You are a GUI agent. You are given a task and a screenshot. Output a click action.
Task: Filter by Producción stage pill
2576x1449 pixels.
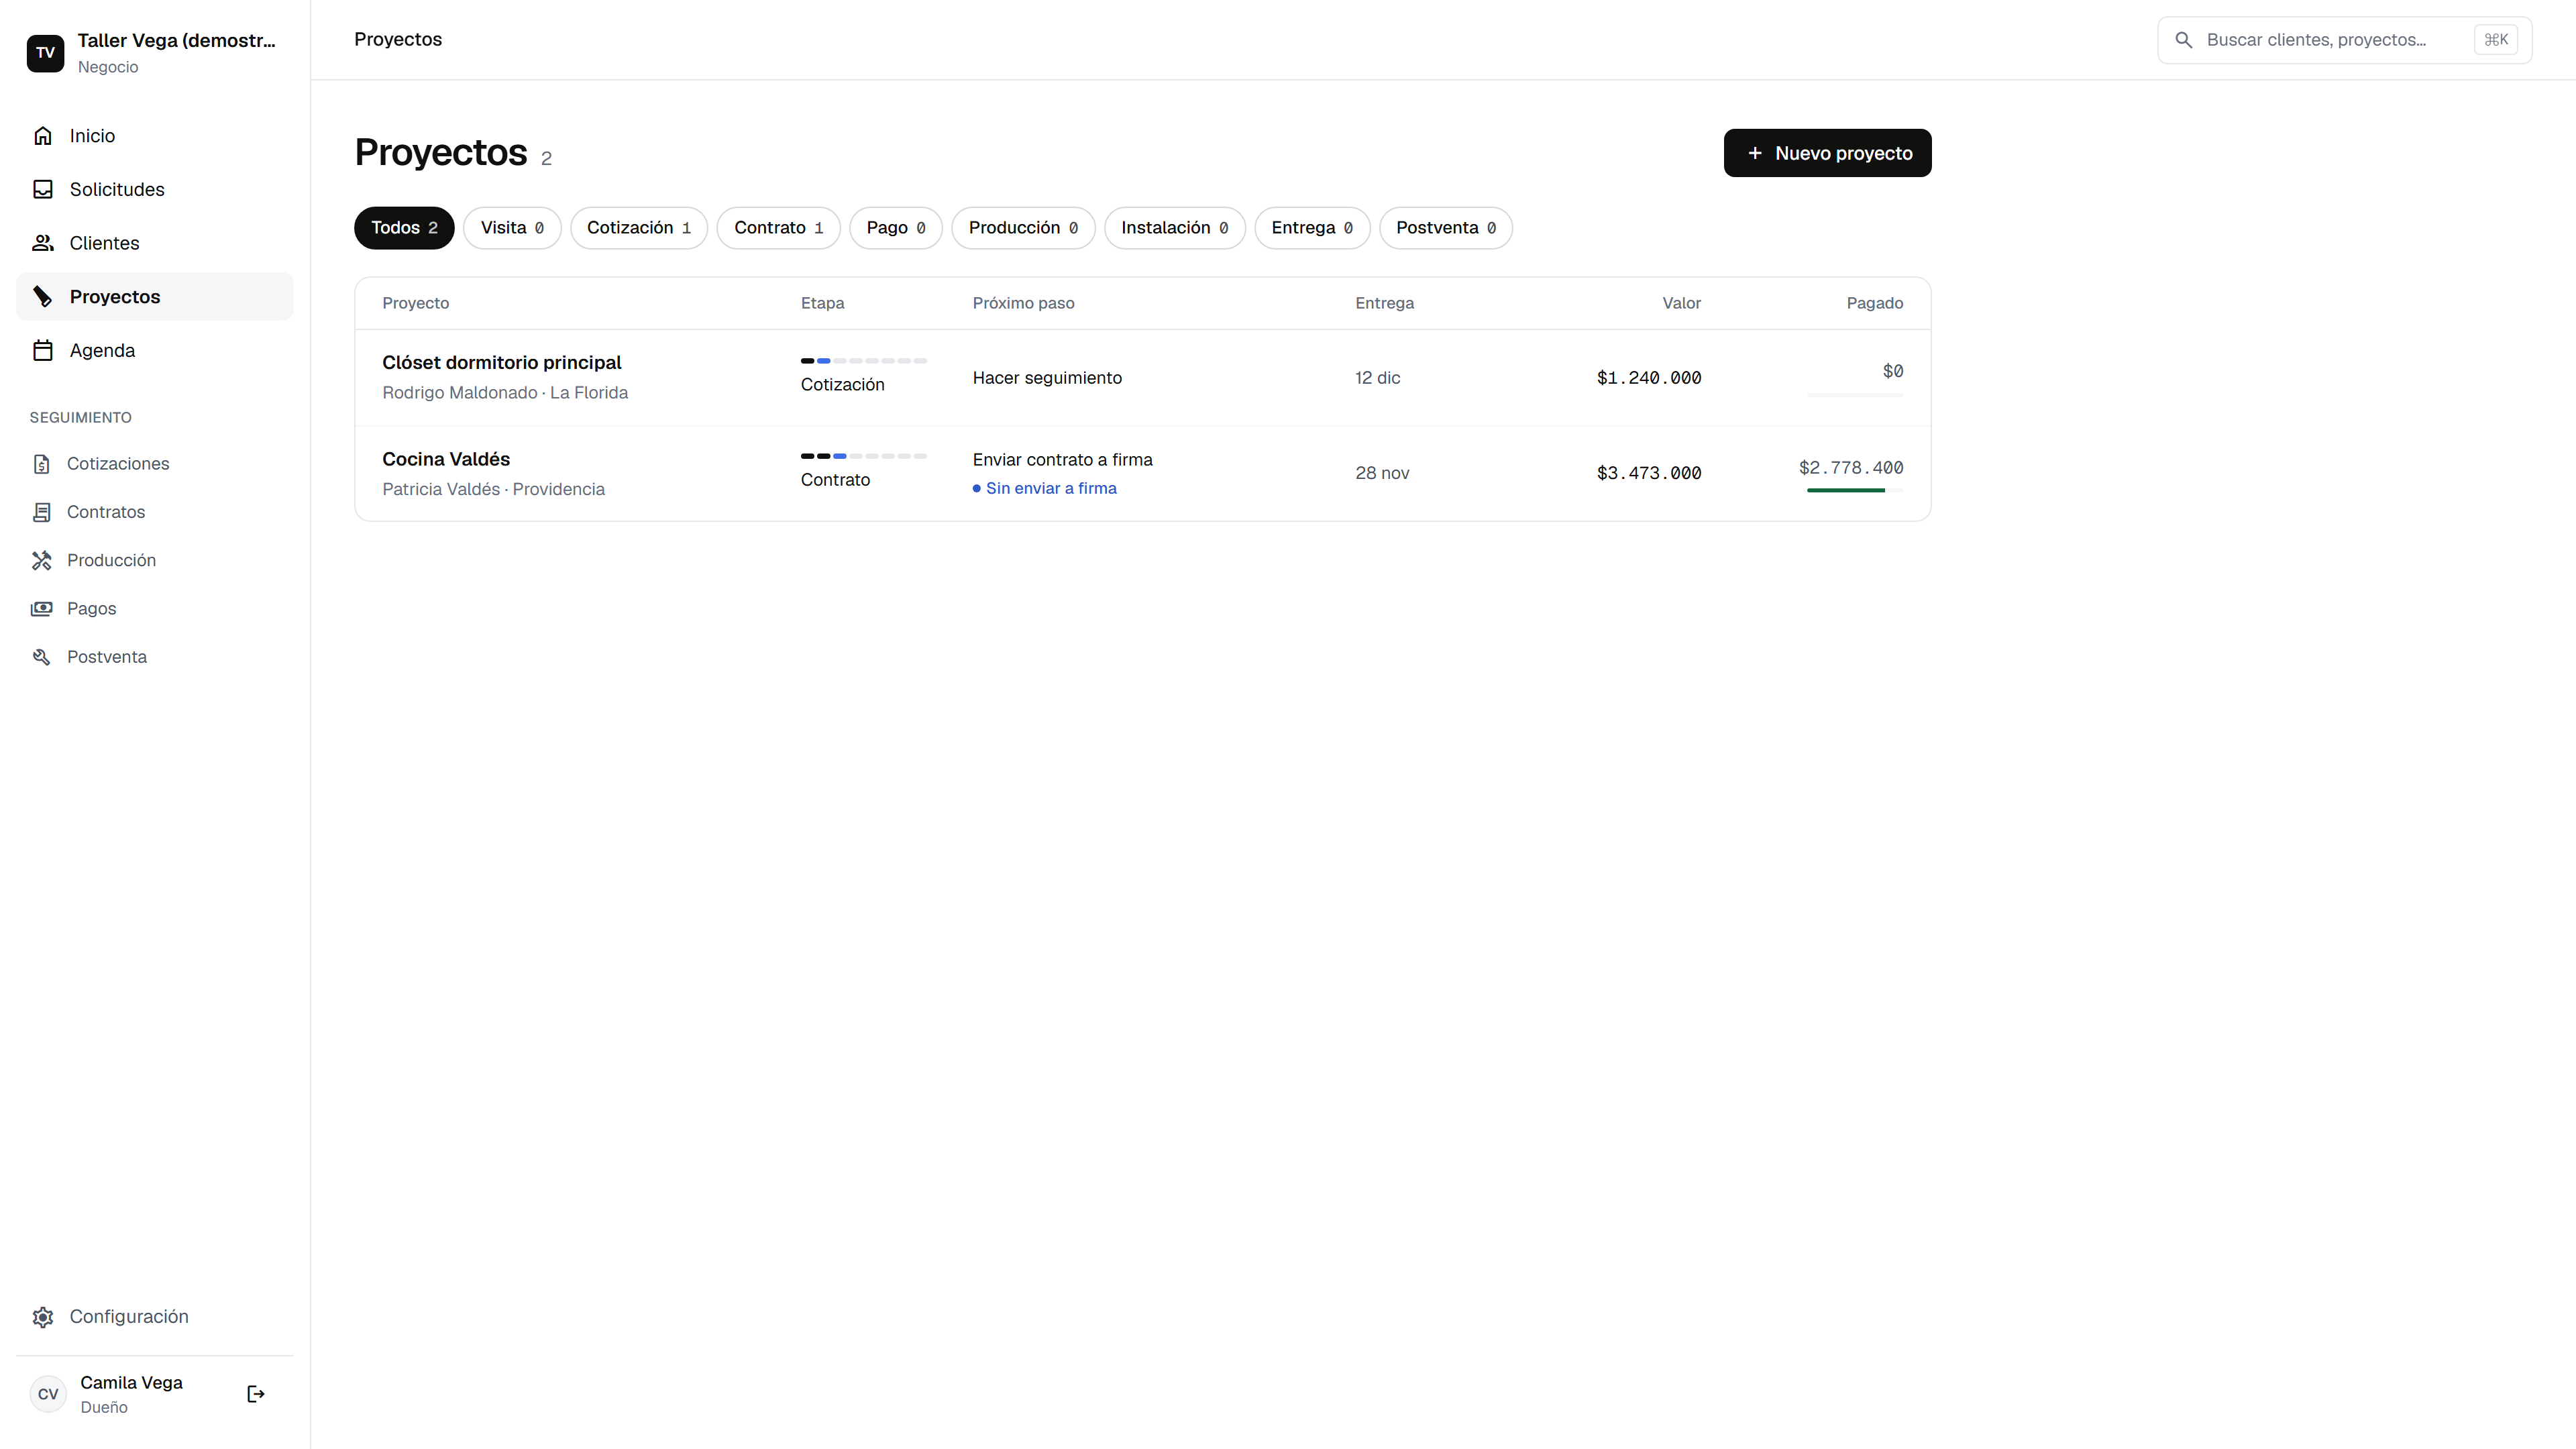1023,228
